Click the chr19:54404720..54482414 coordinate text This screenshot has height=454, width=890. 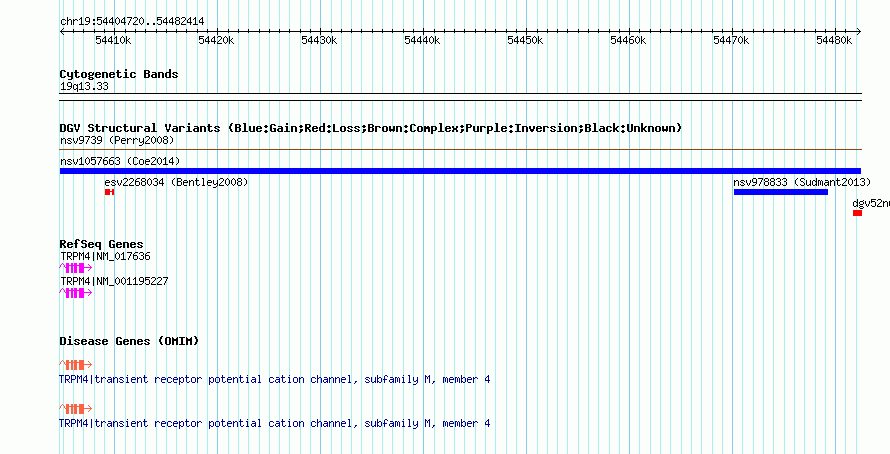pyautogui.click(x=132, y=22)
